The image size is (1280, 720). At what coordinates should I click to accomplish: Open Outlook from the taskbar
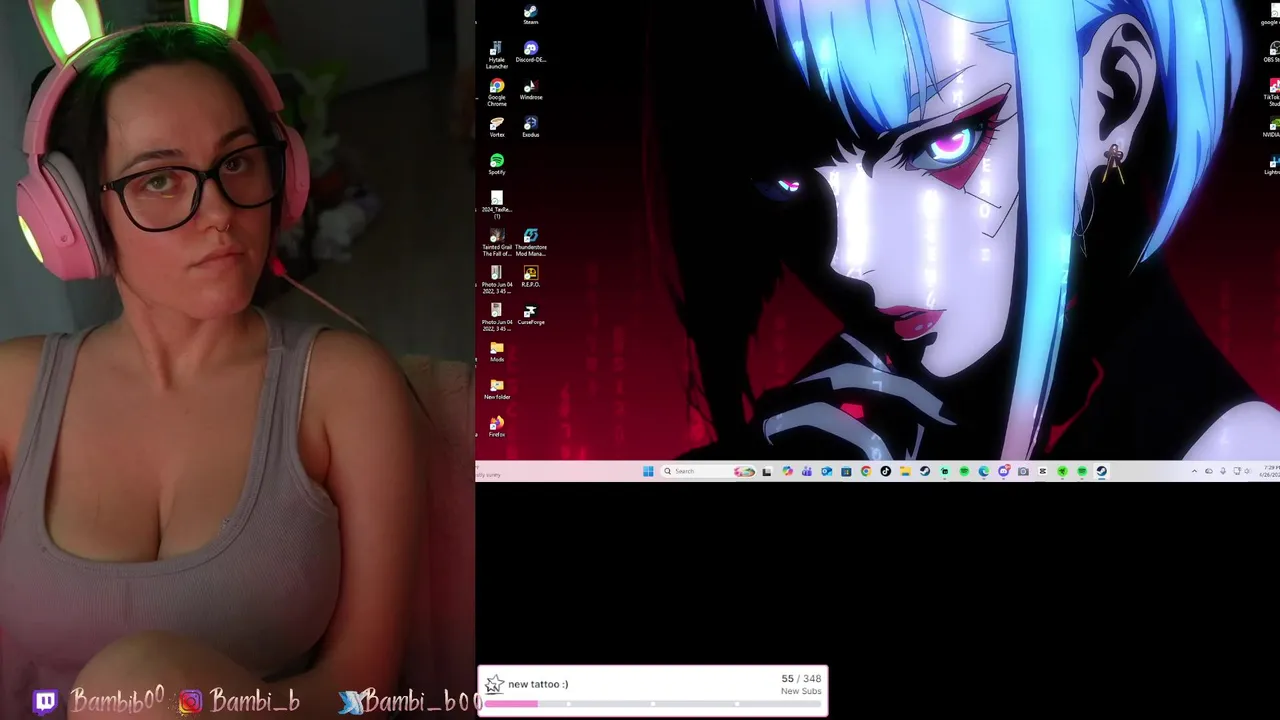[826, 471]
